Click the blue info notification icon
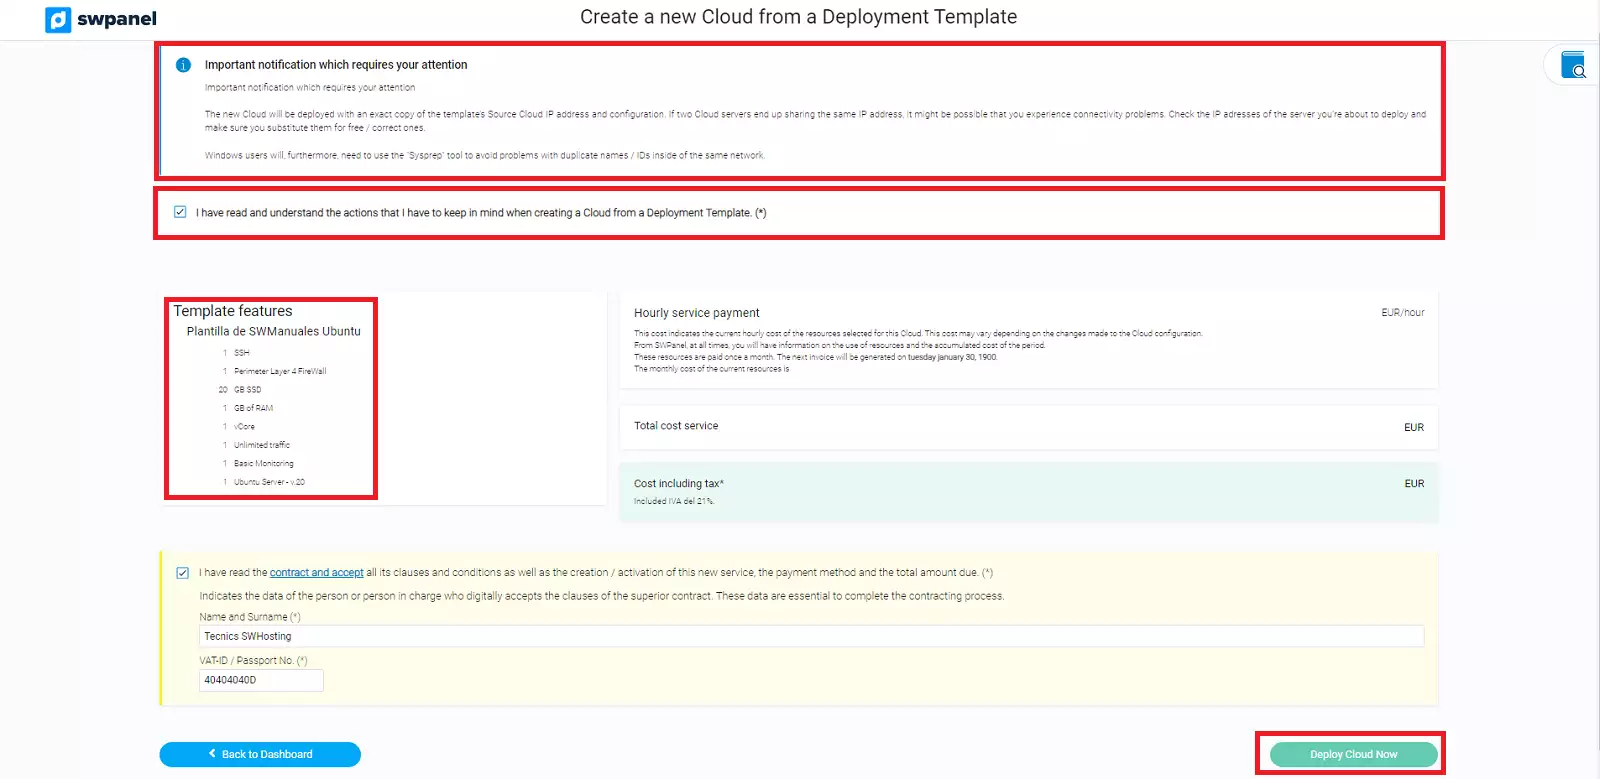Screen dimensions: 1600x779 pyautogui.click(x=183, y=65)
